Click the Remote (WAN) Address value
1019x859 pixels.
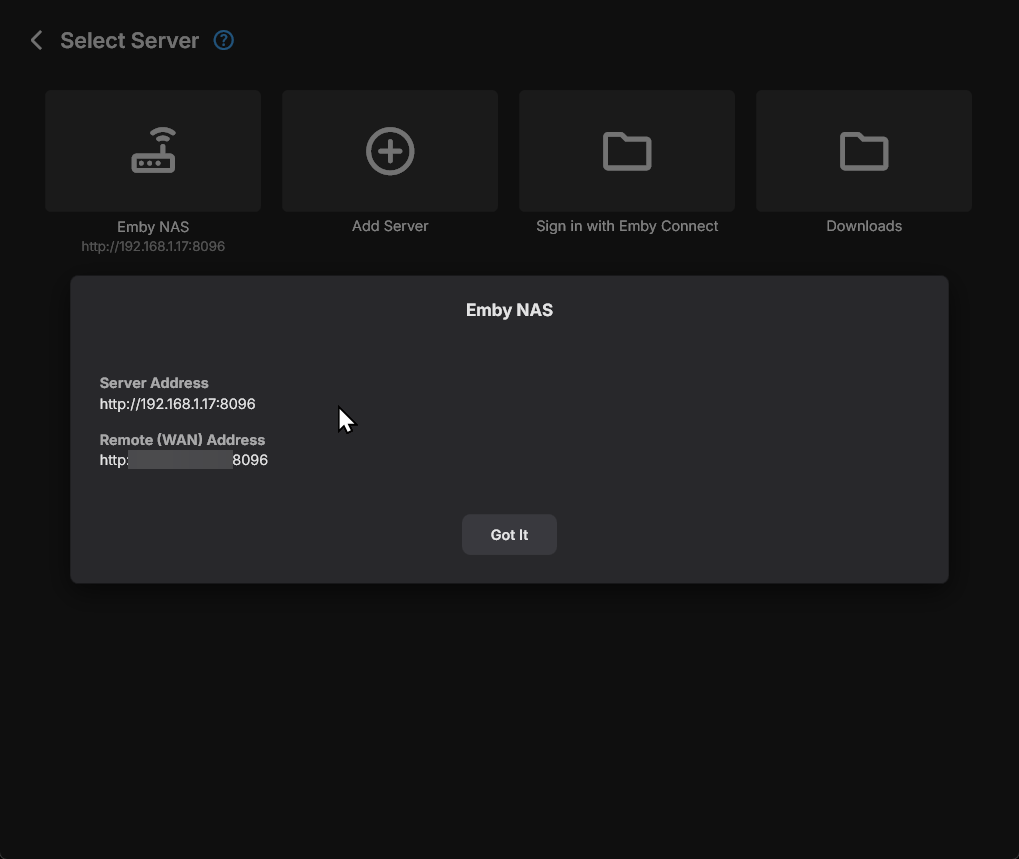pyautogui.click(x=184, y=460)
